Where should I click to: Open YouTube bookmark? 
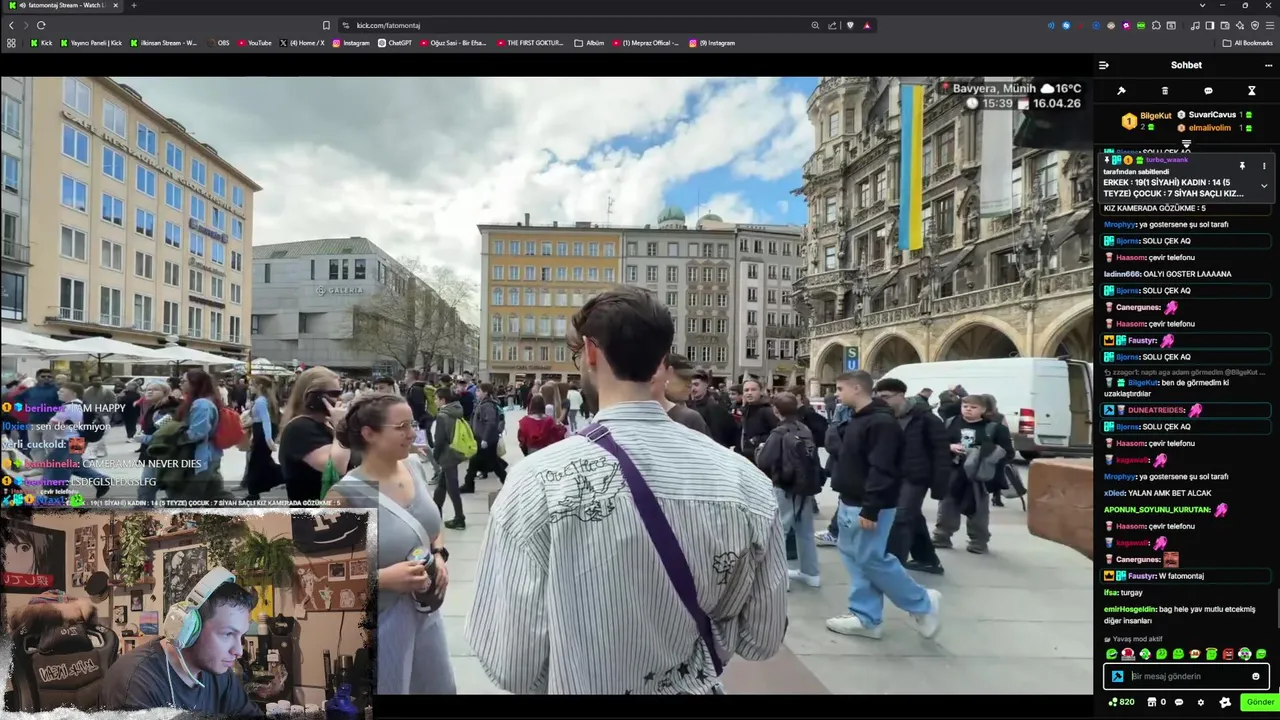(255, 43)
